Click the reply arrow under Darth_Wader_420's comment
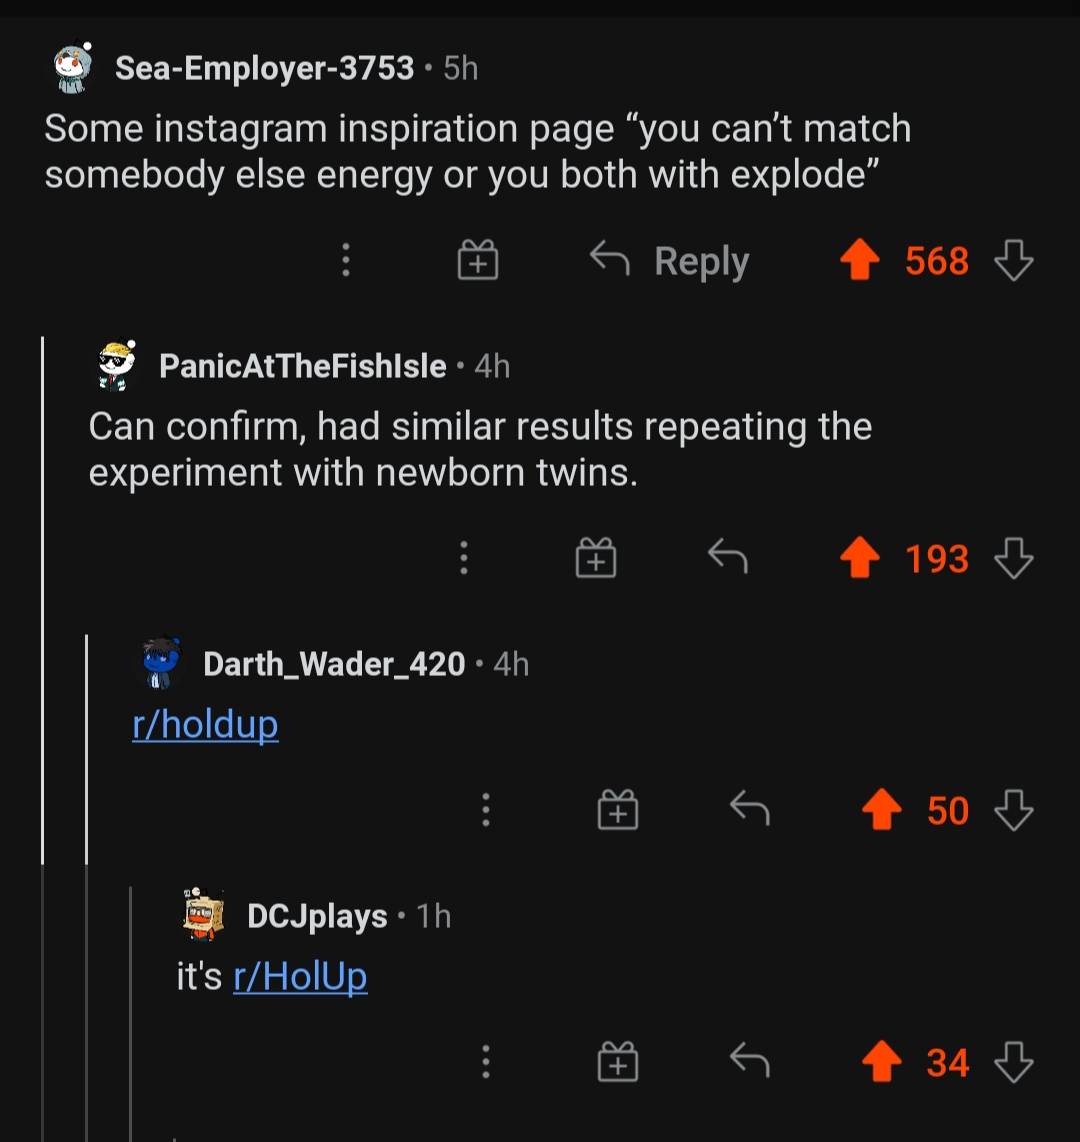The image size is (1080, 1142). coord(750,810)
